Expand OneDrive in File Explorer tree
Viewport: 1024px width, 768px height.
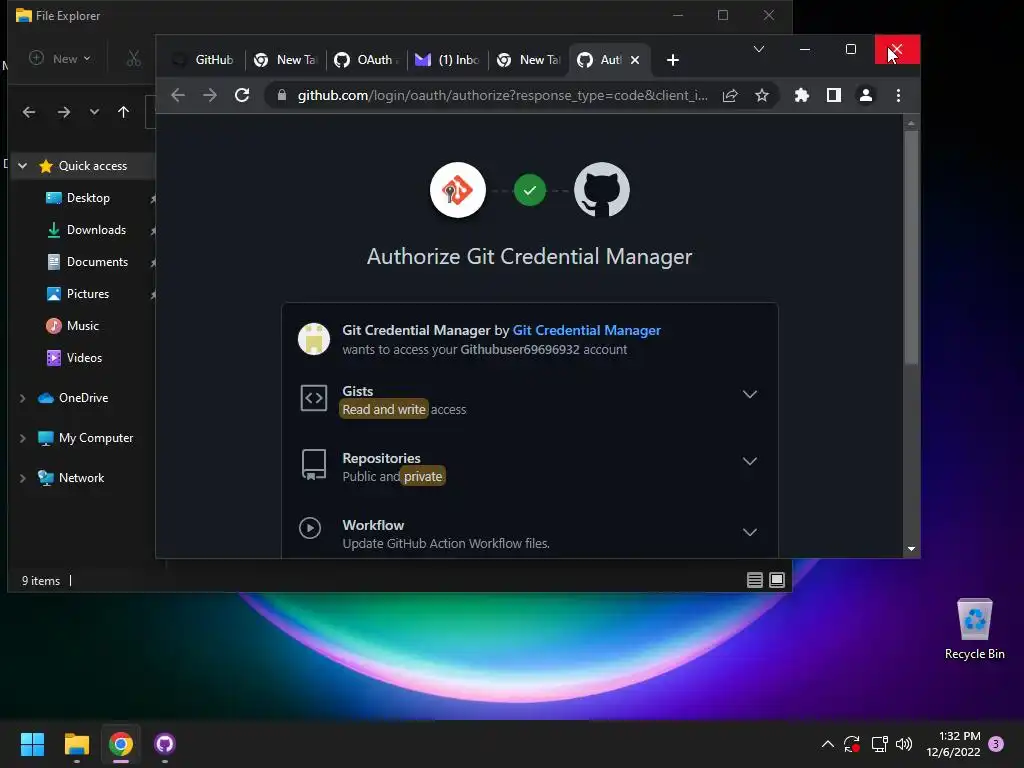[x=23, y=398]
